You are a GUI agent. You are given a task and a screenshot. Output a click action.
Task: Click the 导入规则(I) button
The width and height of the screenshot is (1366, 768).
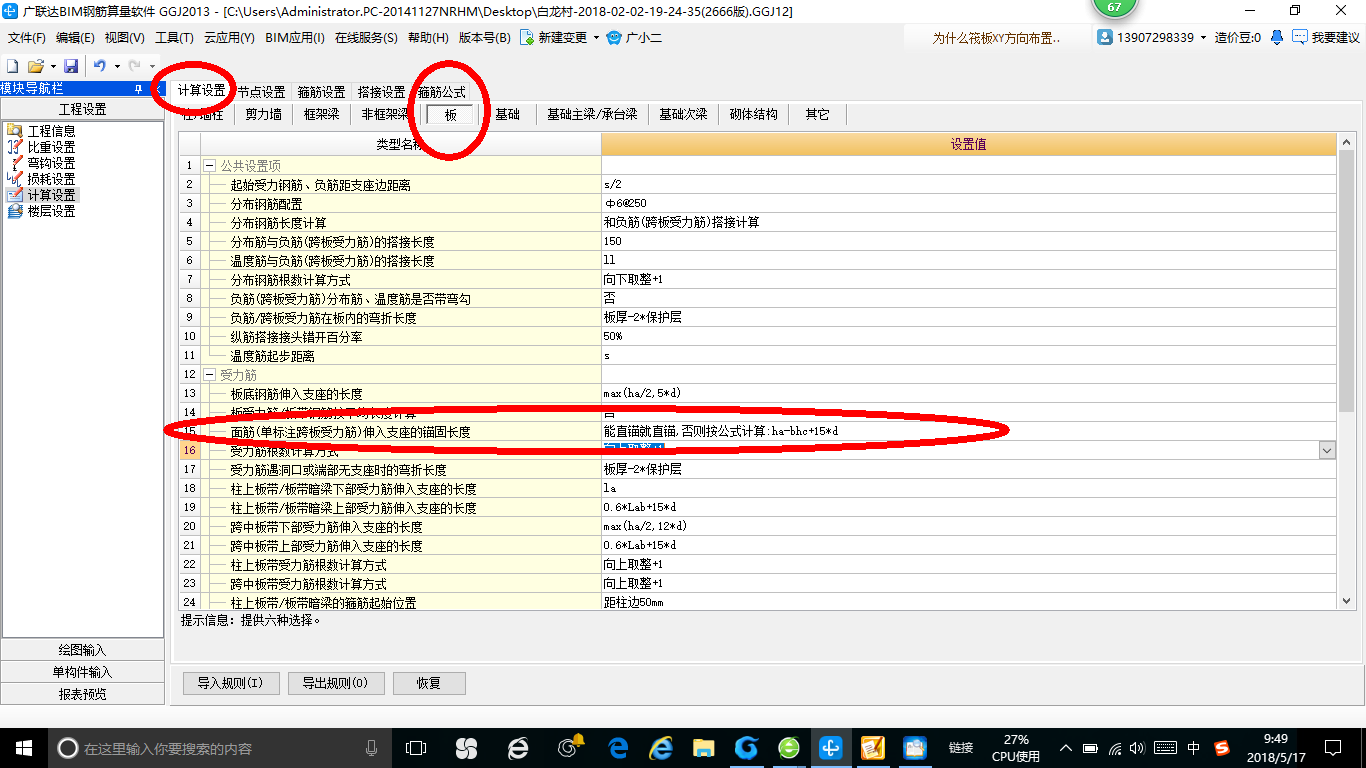tap(229, 683)
